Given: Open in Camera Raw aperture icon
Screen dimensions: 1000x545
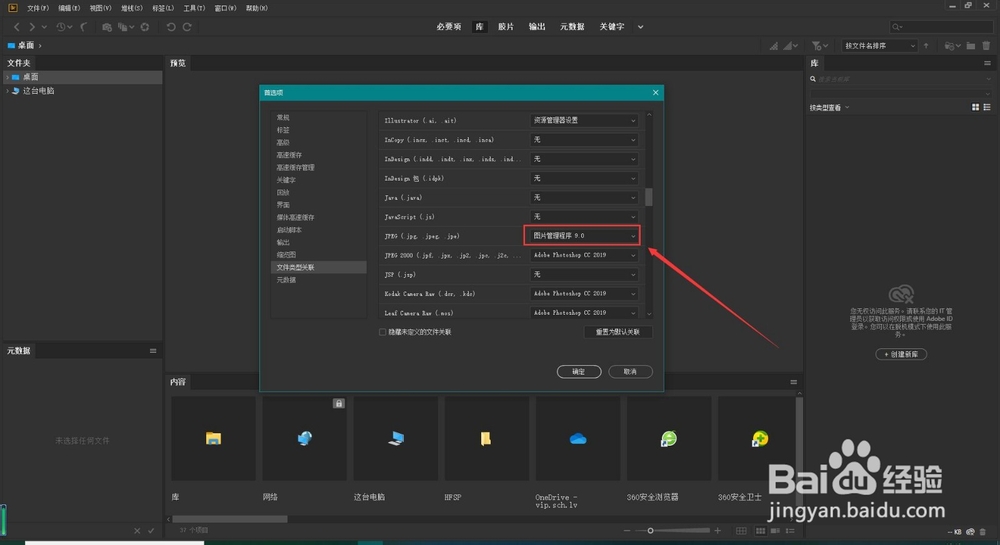Looking at the screenshot, I should [x=145, y=27].
